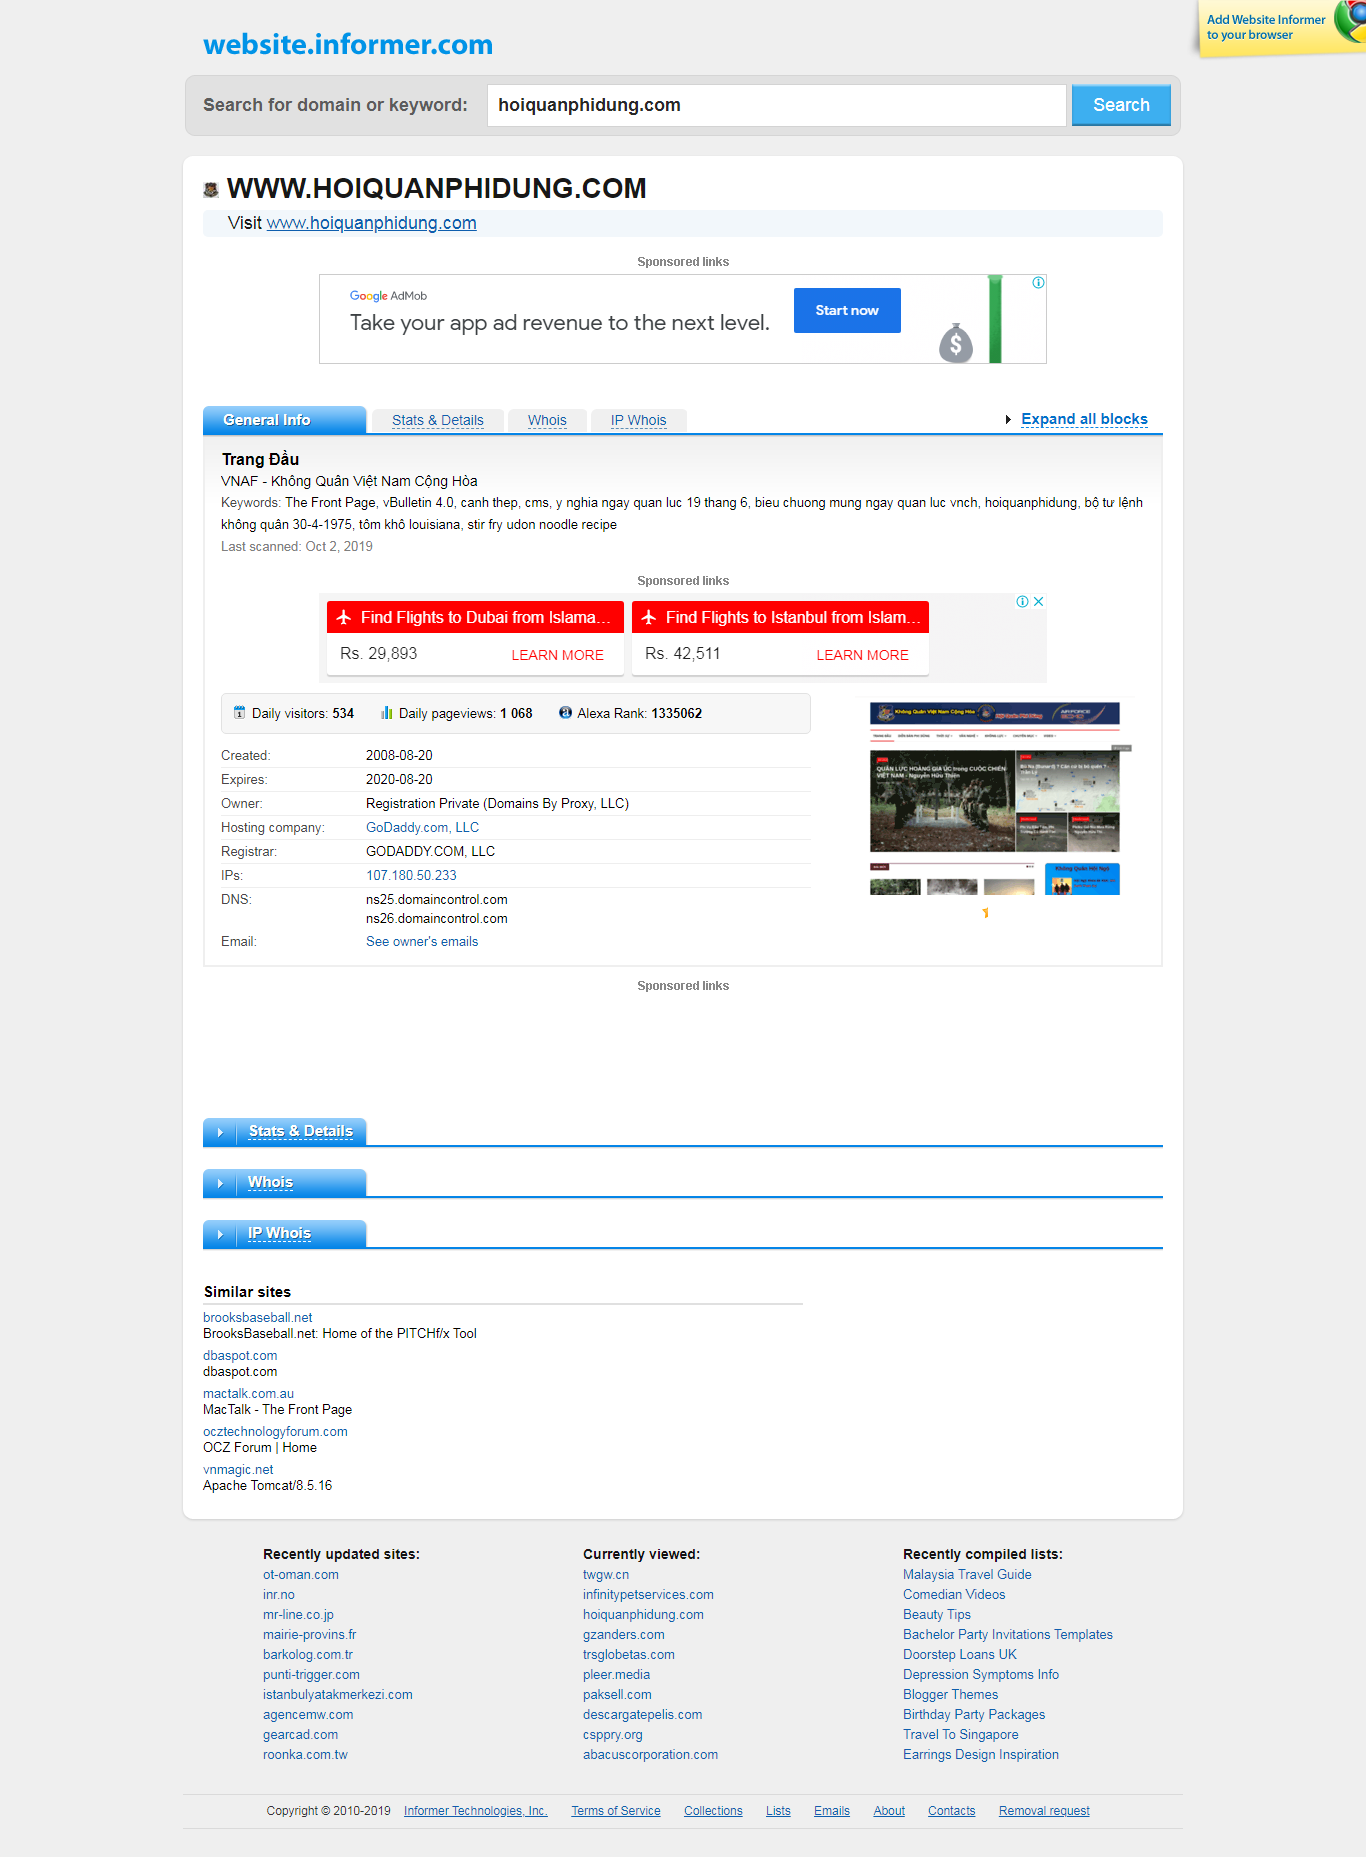Switch to the General Info tab

[284, 420]
